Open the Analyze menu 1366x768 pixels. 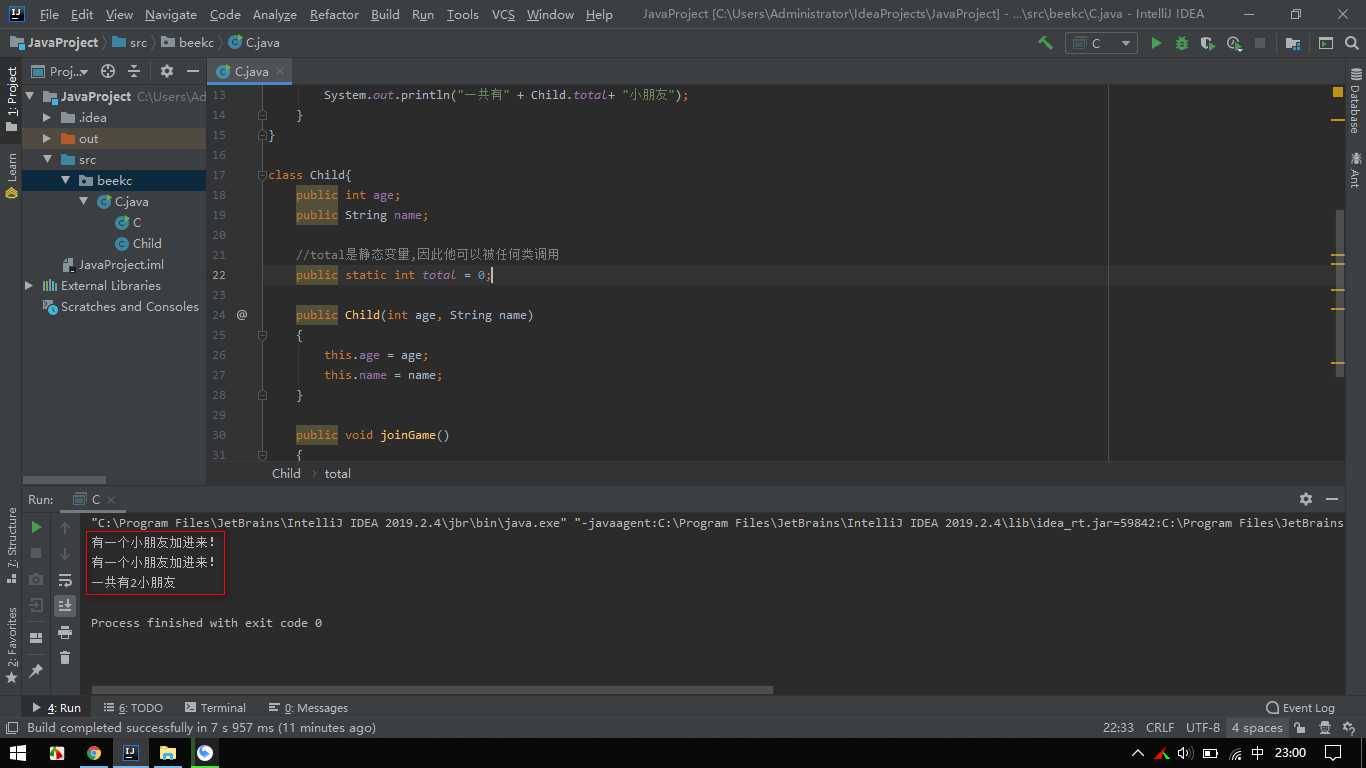click(x=275, y=14)
